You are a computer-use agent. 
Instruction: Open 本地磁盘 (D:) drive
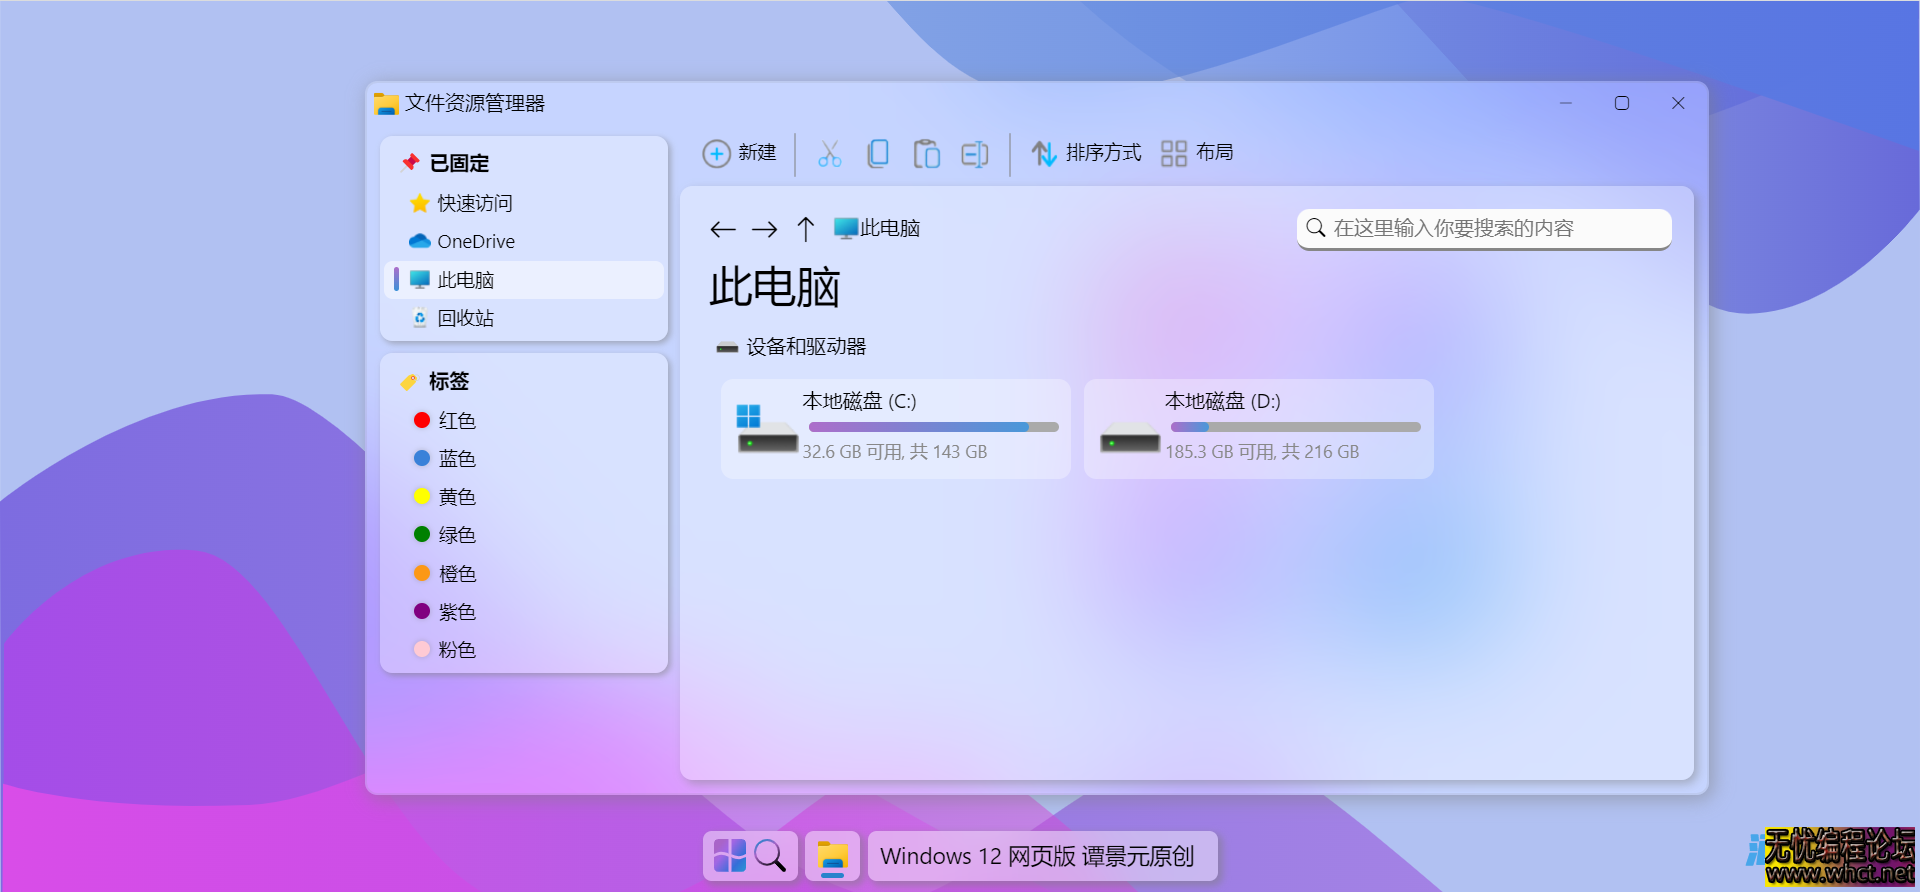click(1258, 429)
